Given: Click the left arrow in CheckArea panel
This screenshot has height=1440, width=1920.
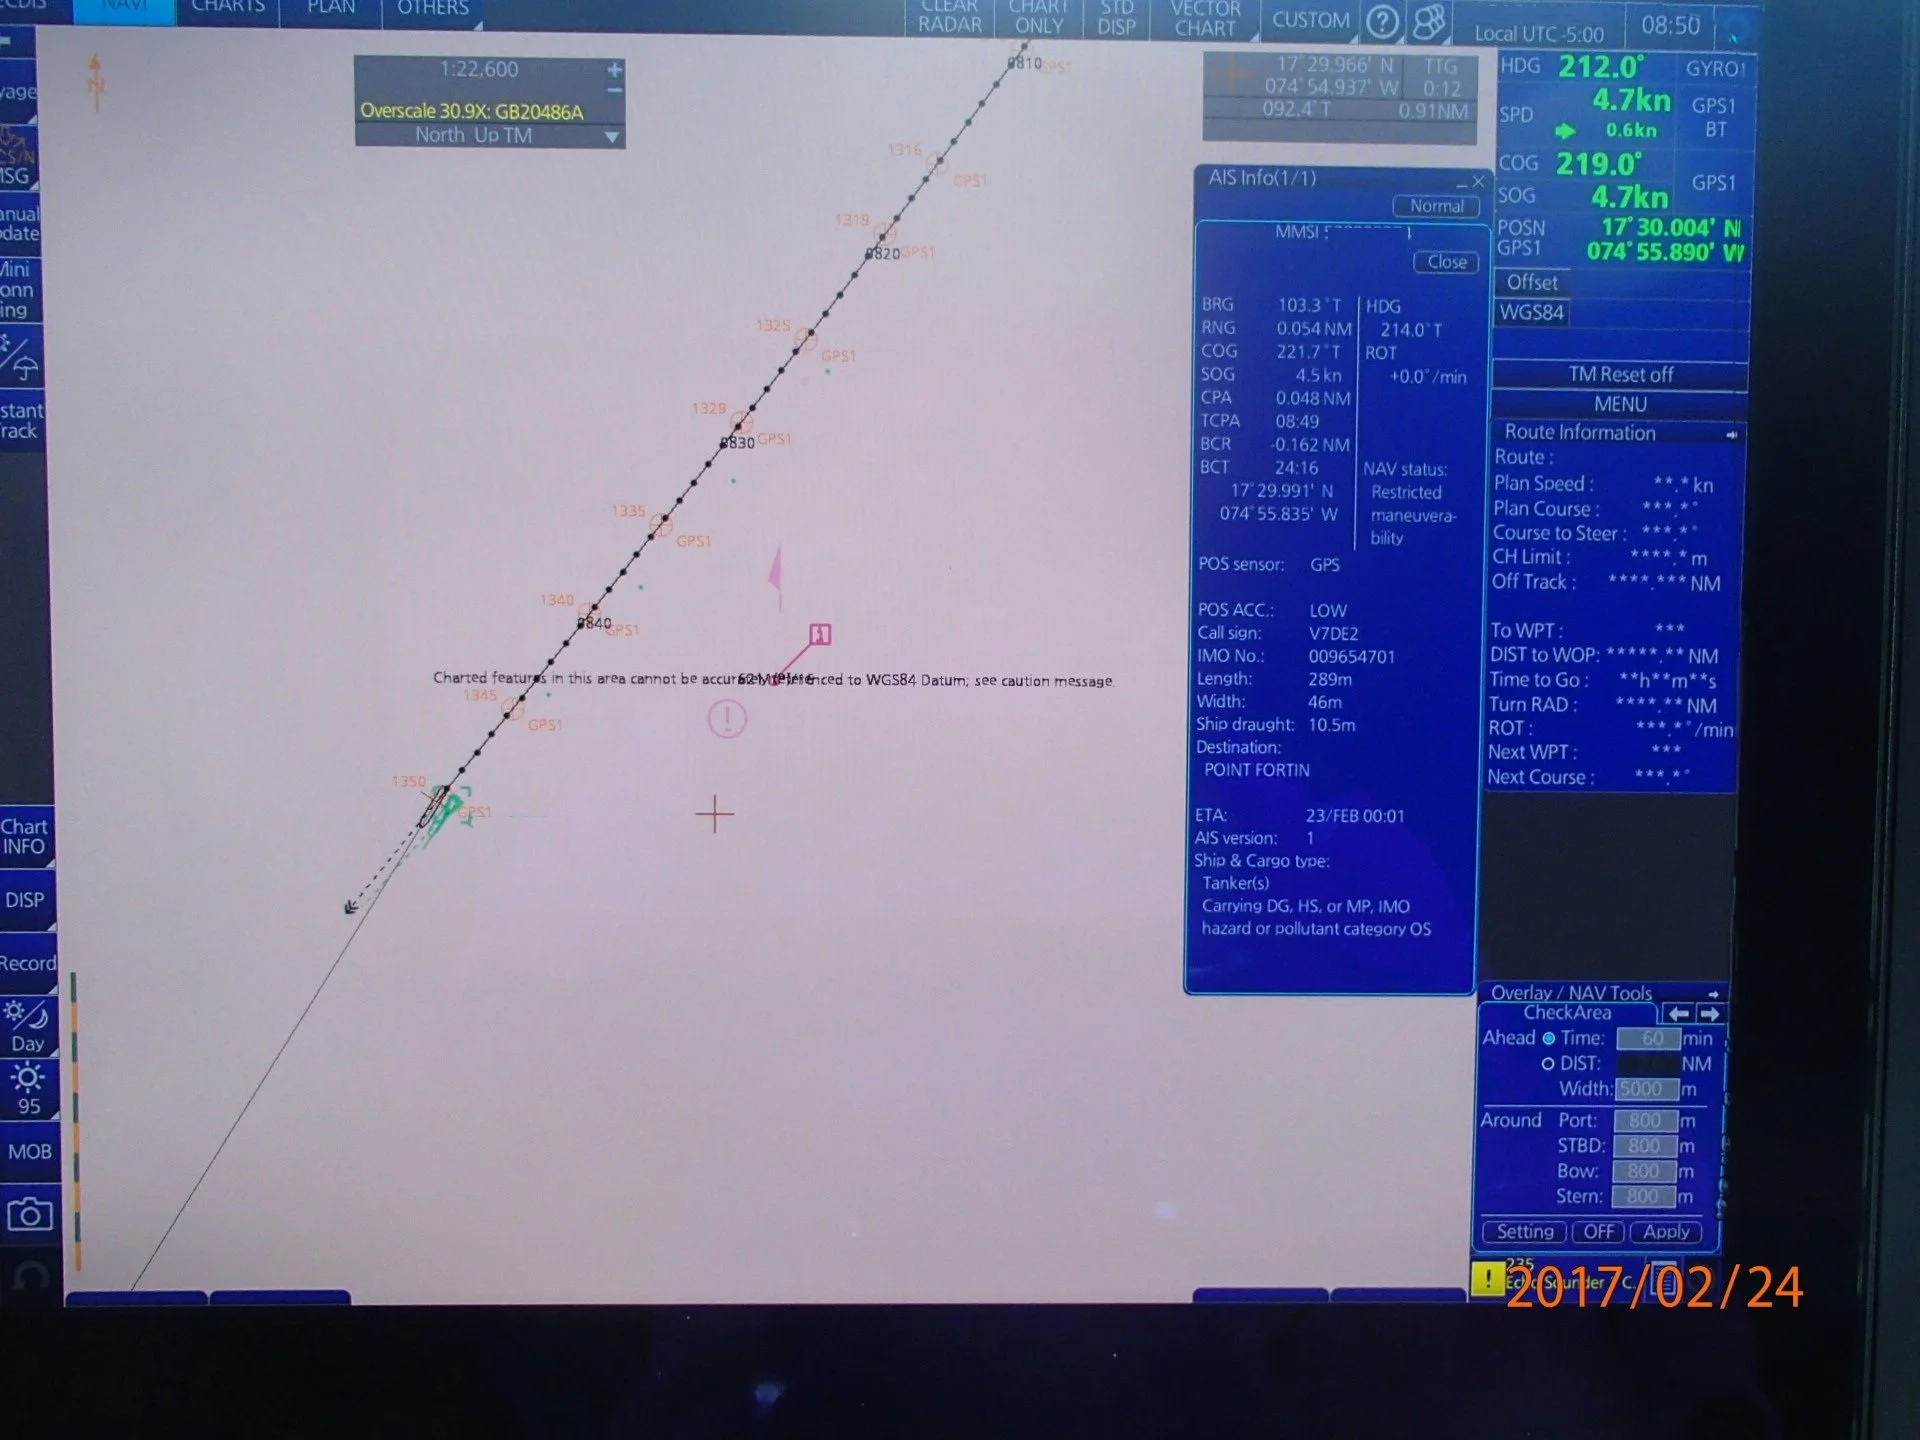Looking at the screenshot, I should (1679, 1013).
